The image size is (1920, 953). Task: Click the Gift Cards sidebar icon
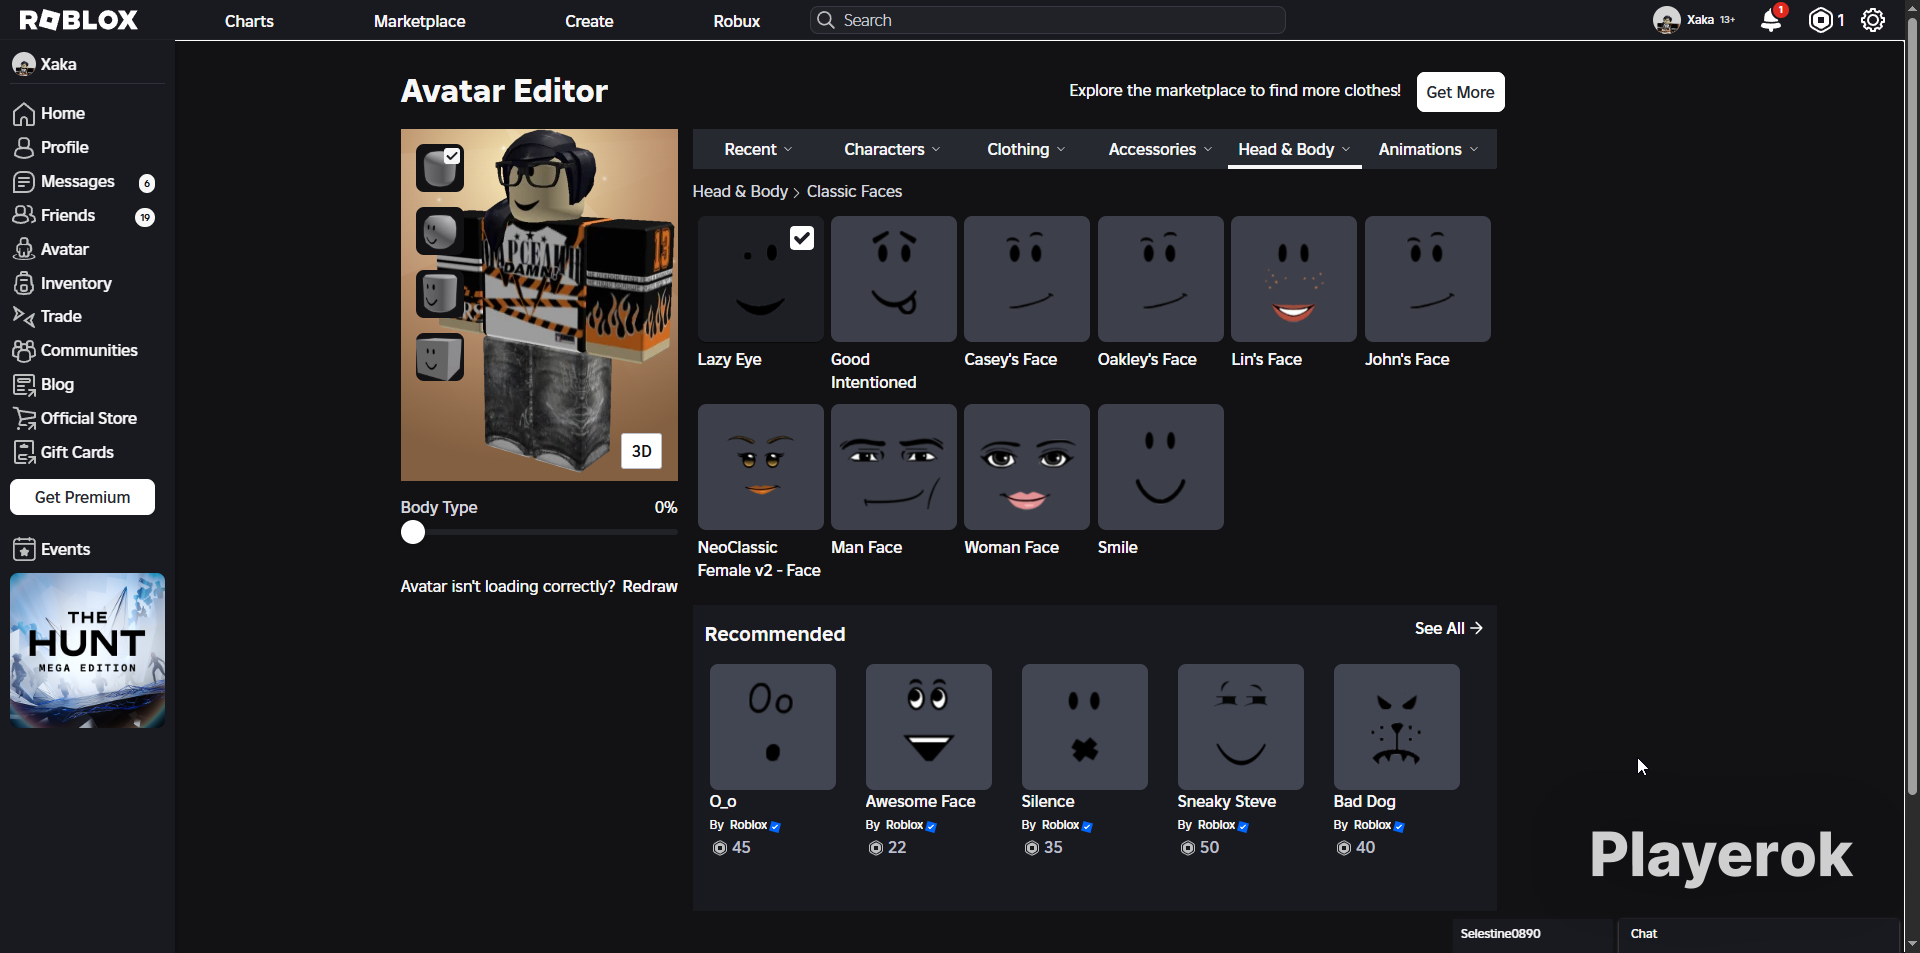(x=24, y=453)
